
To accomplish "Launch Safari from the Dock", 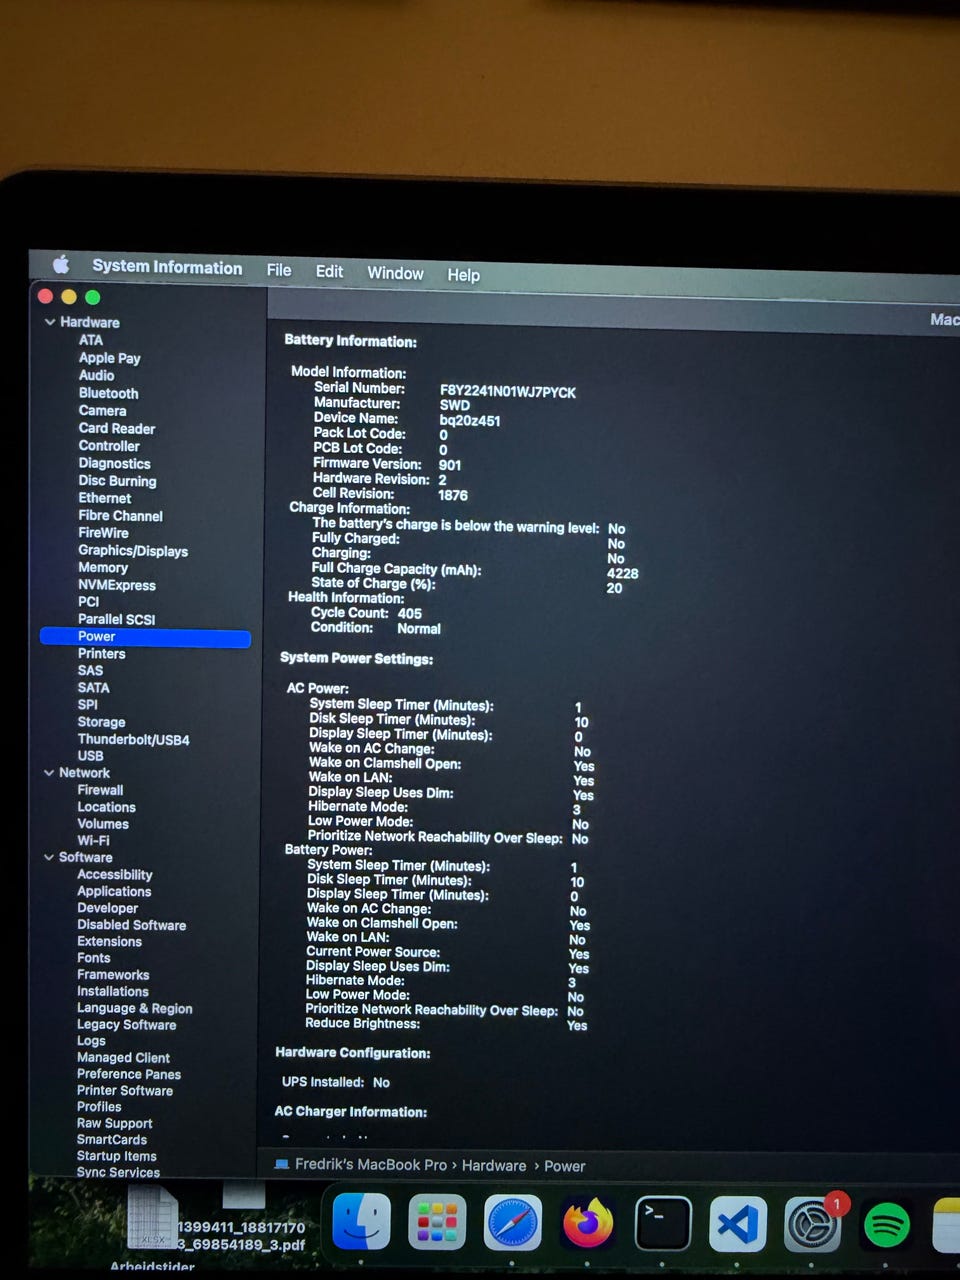I will click(x=512, y=1223).
